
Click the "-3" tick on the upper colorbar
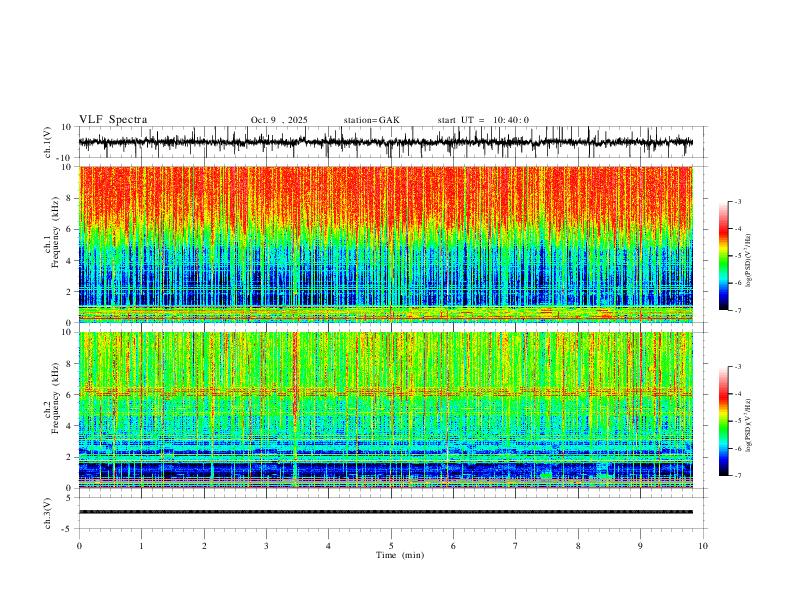point(737,201)
